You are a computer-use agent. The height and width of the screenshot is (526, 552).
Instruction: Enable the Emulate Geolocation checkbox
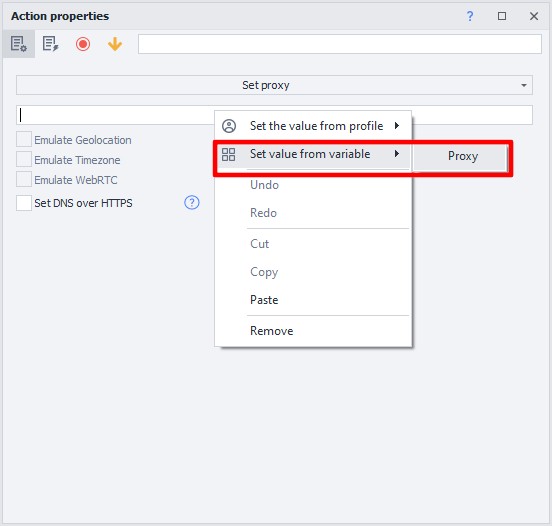coord(24,139)
